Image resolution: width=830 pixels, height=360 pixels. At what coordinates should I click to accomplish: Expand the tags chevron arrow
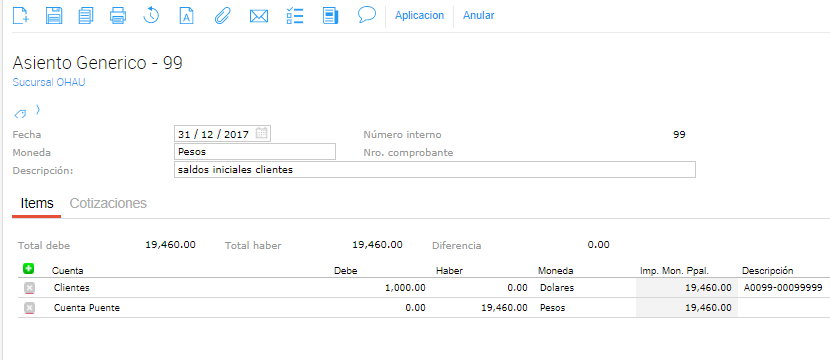(38, 110)
